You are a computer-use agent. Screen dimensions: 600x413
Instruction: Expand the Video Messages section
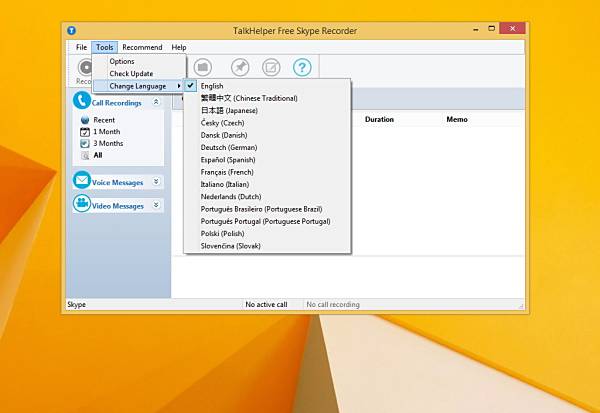coord(156,205)
